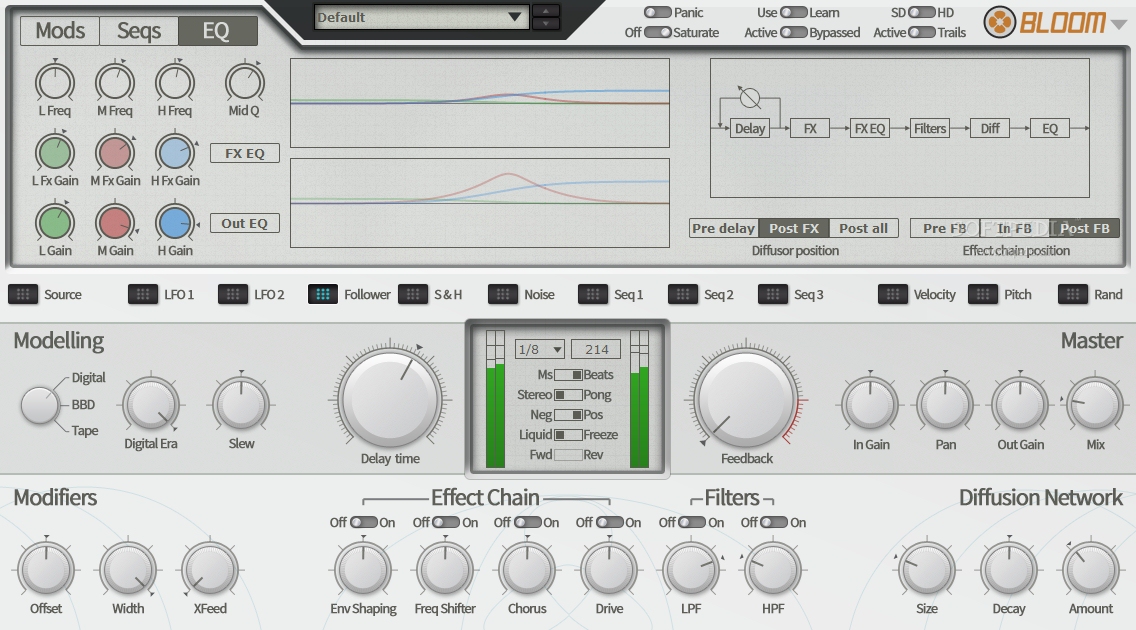Click the Digital Era knob

tap(151, 405)
